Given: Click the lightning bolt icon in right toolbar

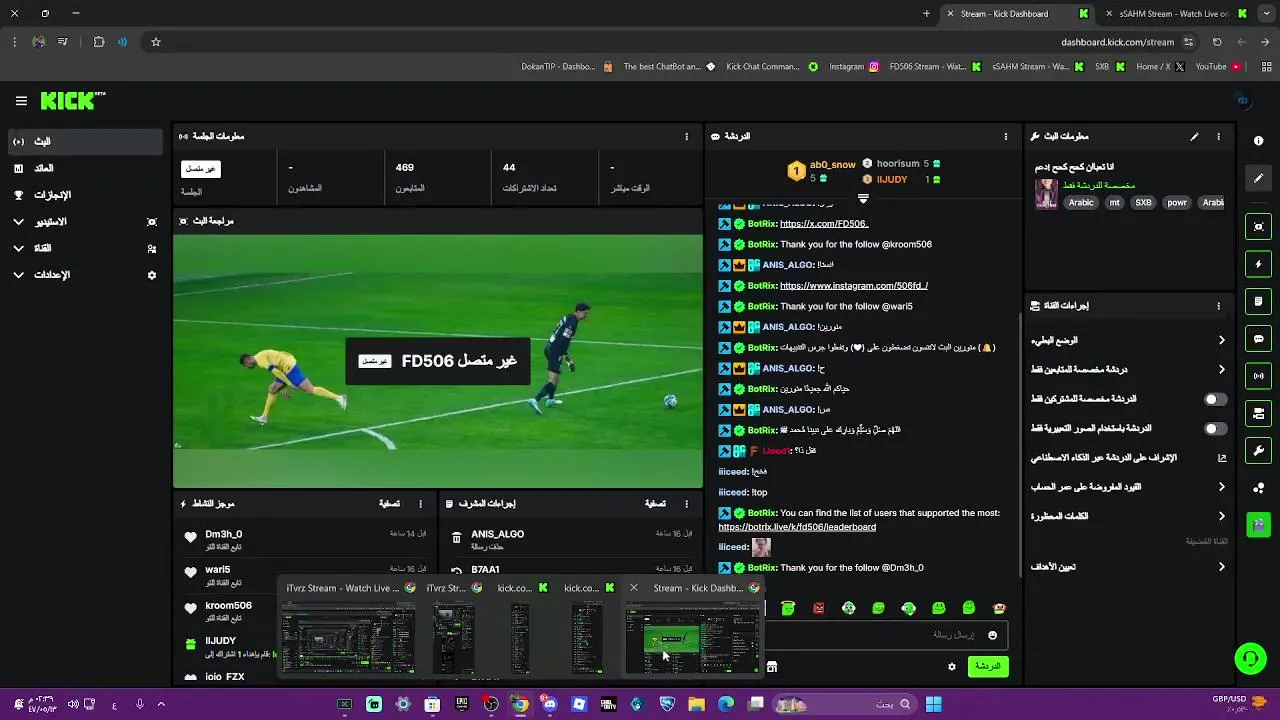Looking at the screenshot, I should (x=1259, y=264).
